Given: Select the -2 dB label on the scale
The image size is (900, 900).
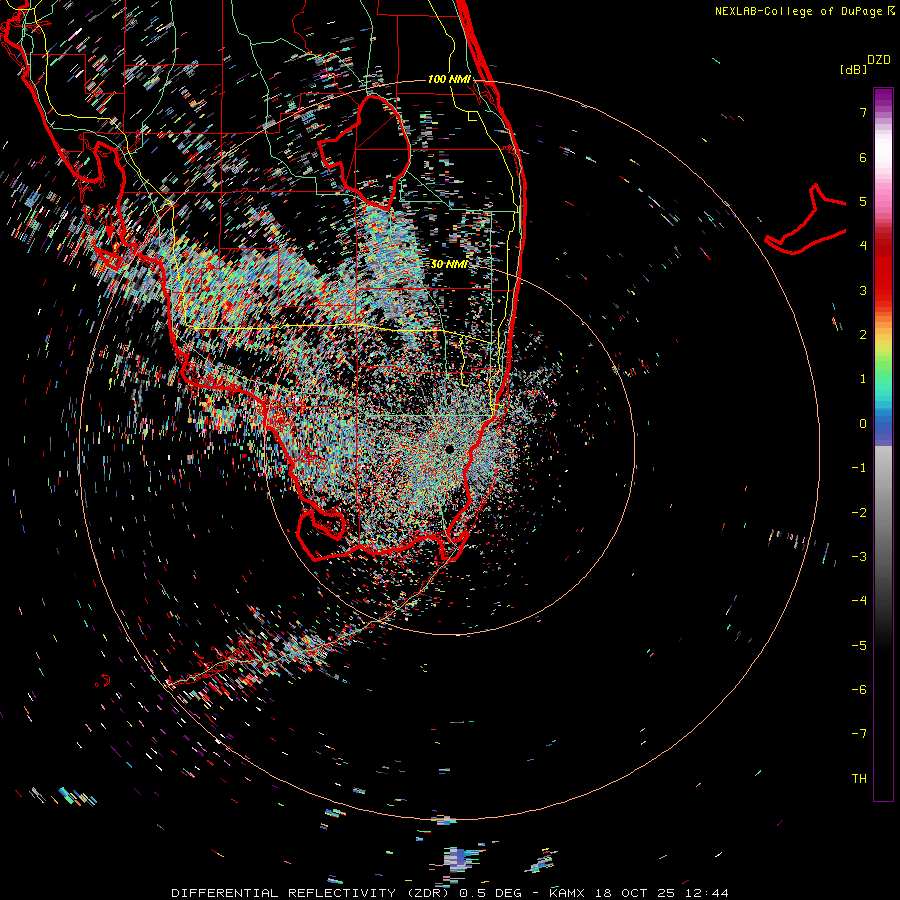Looking at the screenshot, I should pyautogui.click(x=859, y=512).
